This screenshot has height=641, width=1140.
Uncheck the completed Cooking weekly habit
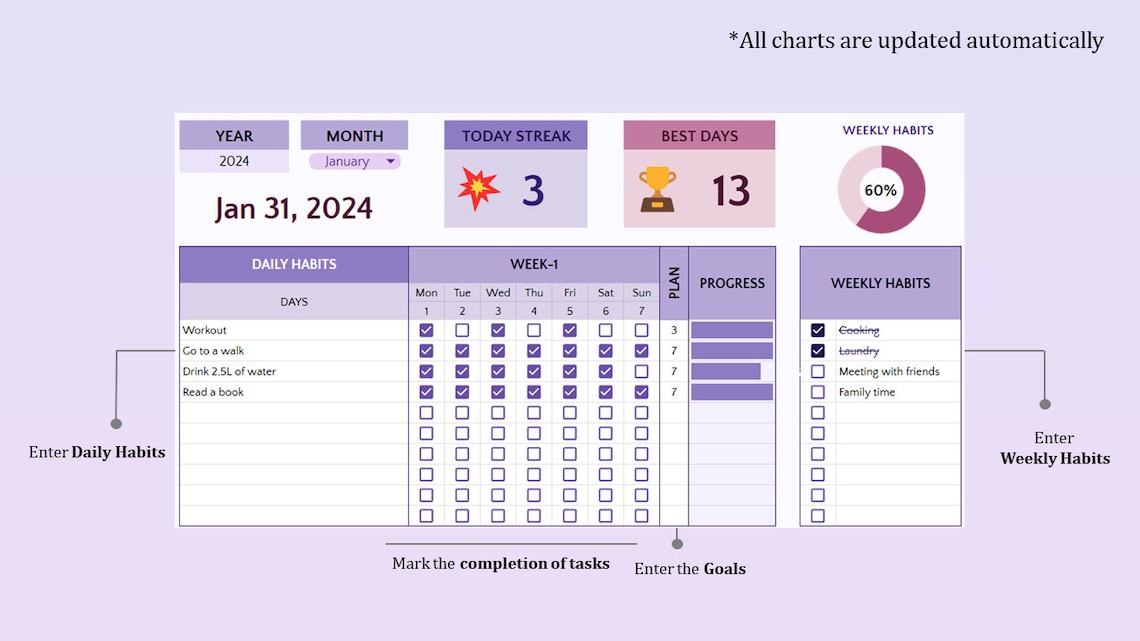click(817, 329)
